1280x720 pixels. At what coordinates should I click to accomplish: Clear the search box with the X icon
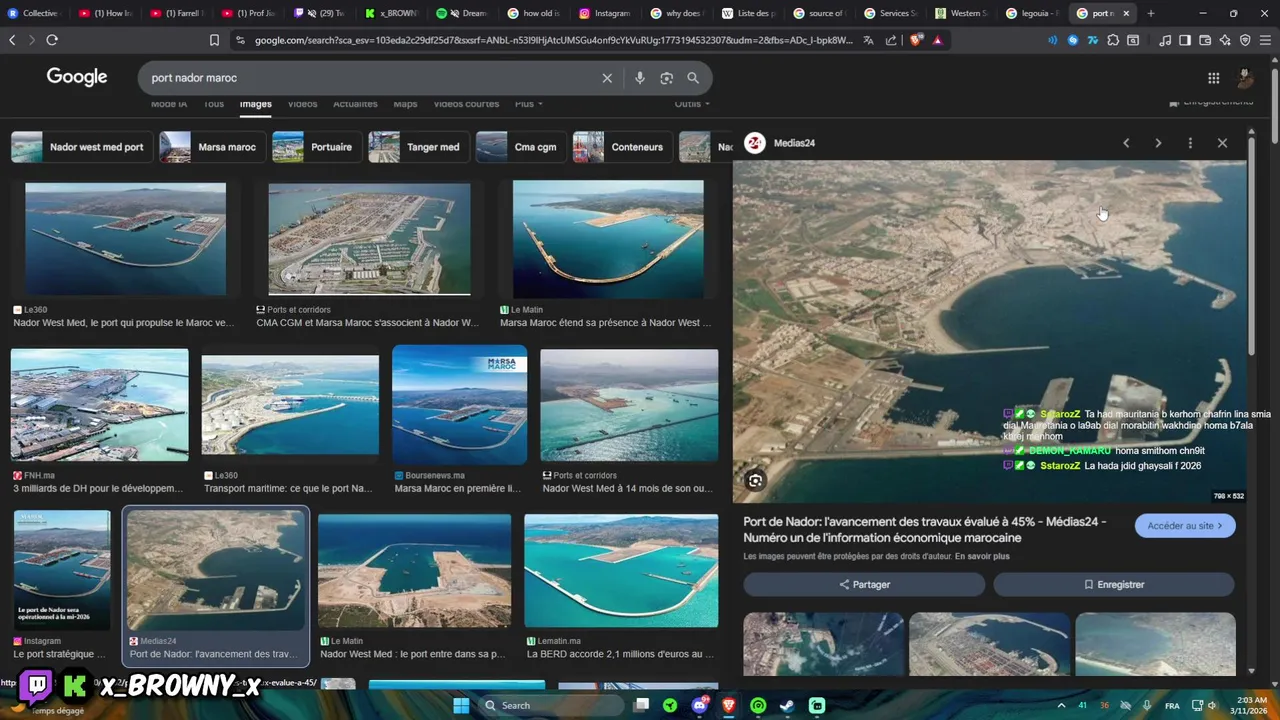pos(606,78)
